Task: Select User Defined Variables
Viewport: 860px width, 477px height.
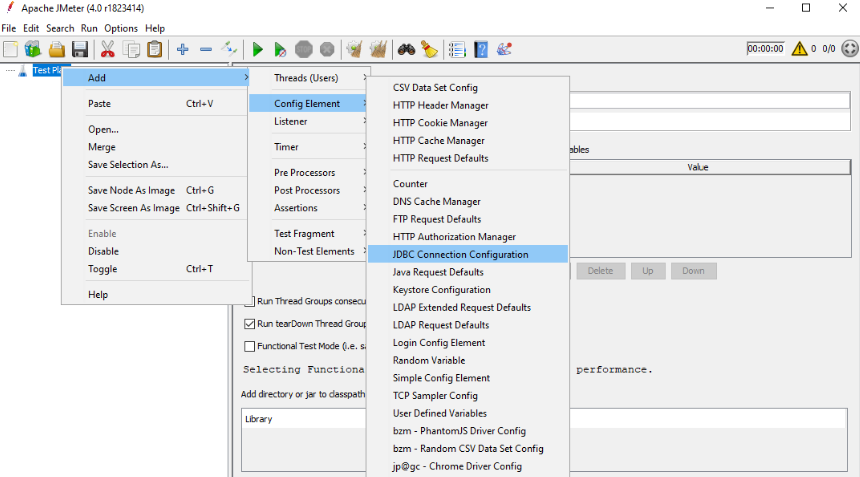Action: point(468,413)
